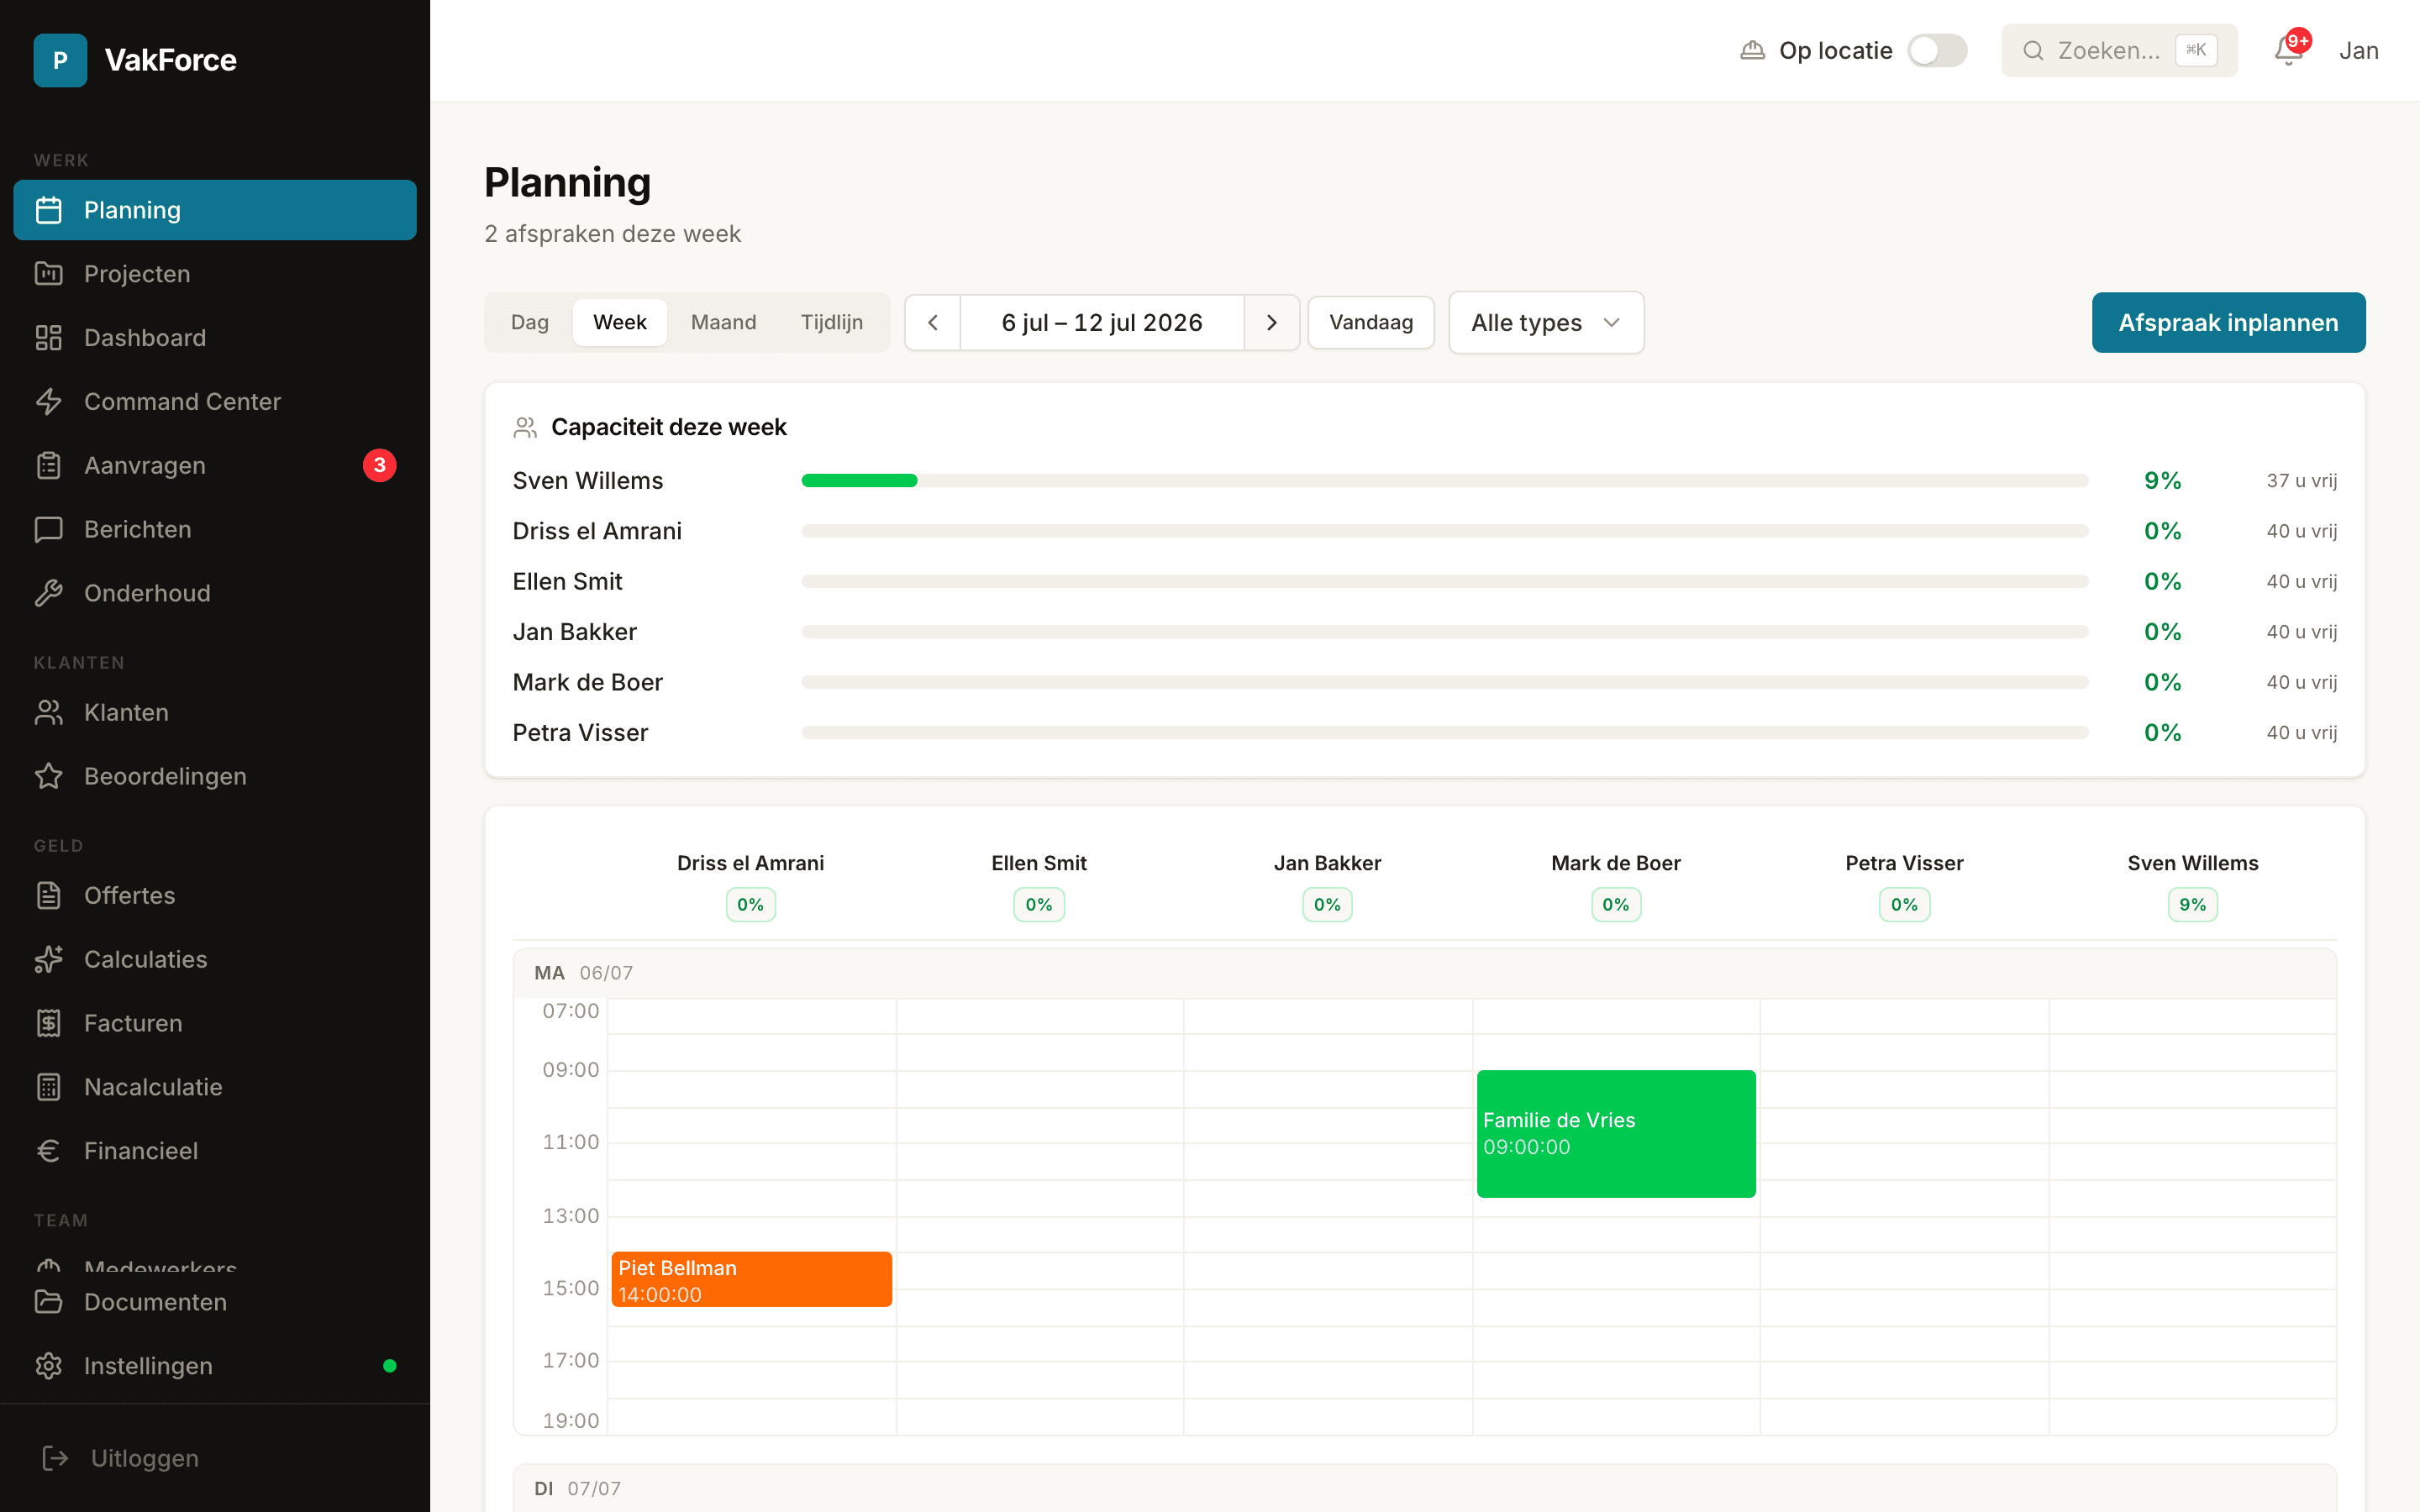
Task: Open Command Center lightning icon
Action: (49, 402)
